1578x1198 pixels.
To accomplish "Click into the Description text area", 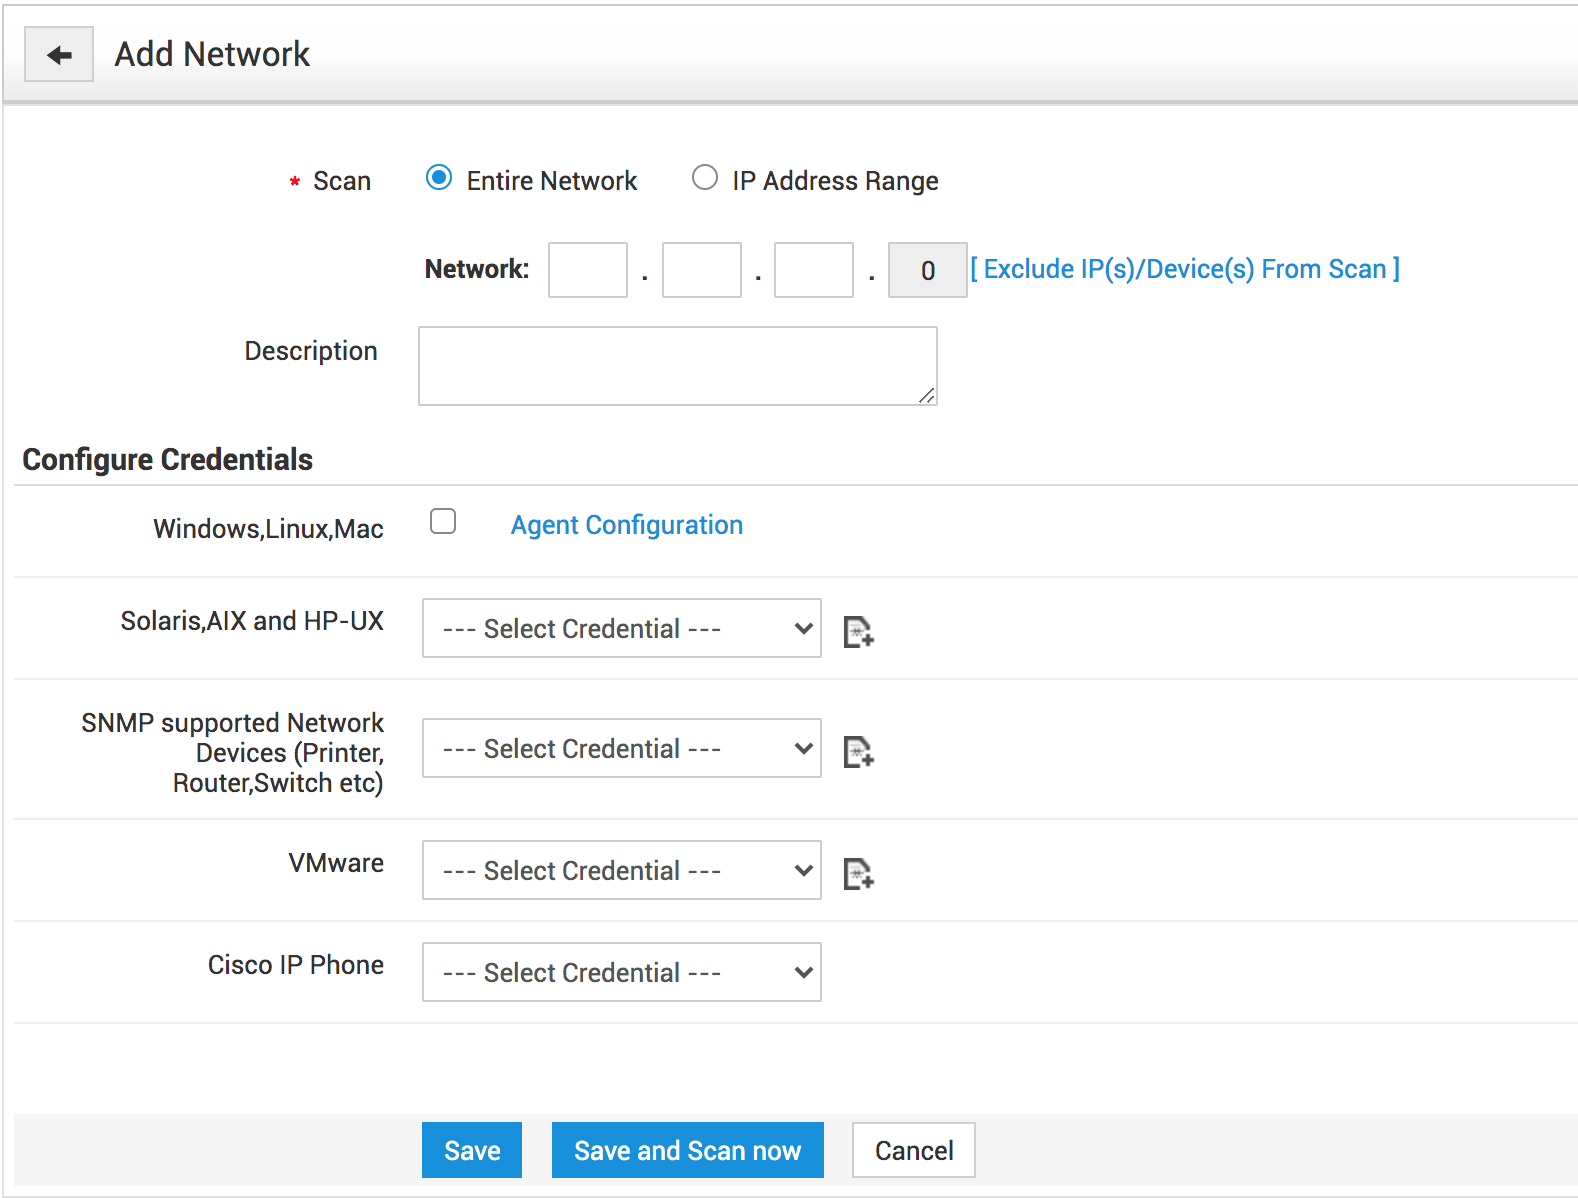I will pos(677,366).
